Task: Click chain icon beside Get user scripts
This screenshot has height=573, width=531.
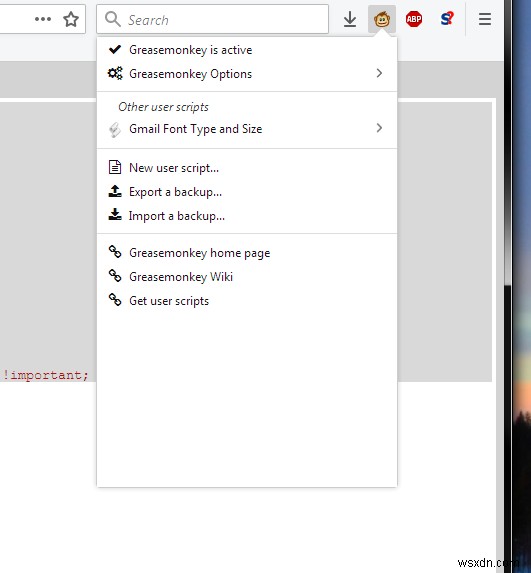Action: 115,300
